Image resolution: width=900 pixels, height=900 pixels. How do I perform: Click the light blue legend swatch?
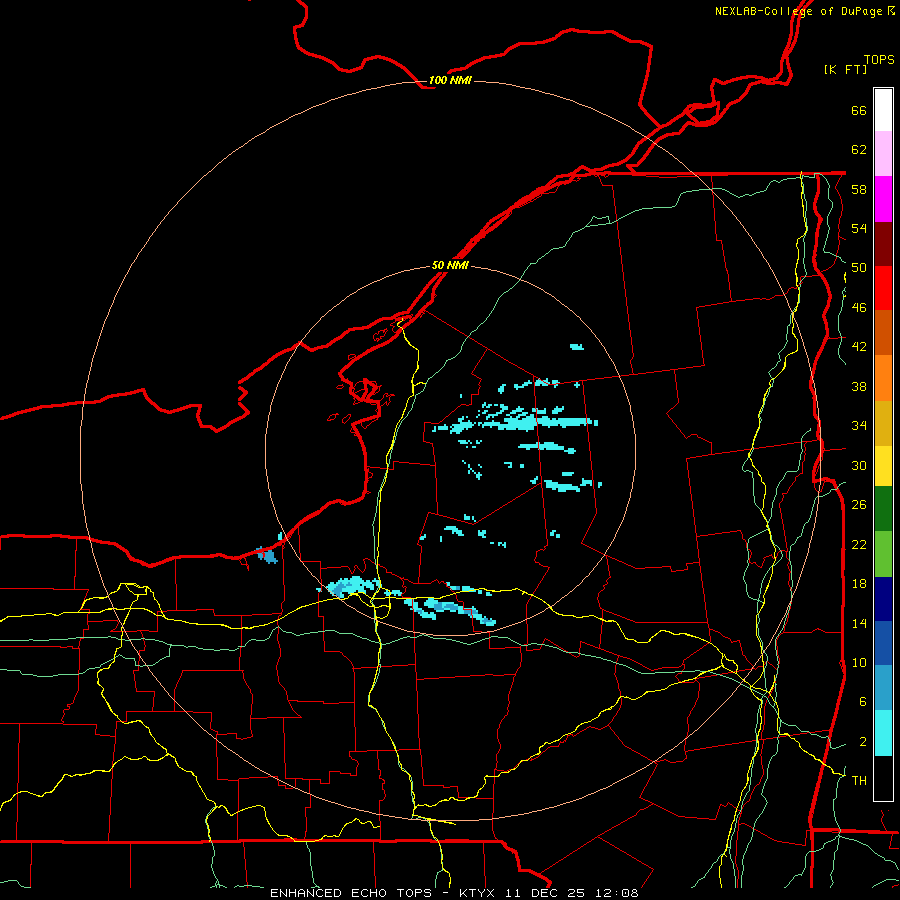tap(883, 688)
